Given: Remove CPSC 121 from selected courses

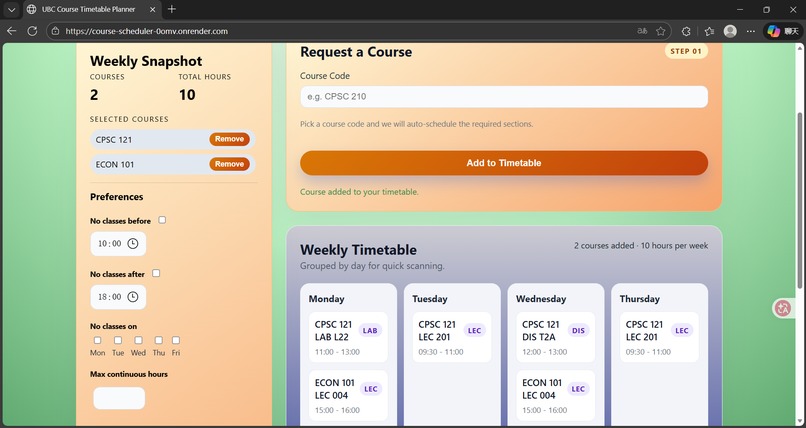Looking at the screenshot, I should tap(229, 139).
